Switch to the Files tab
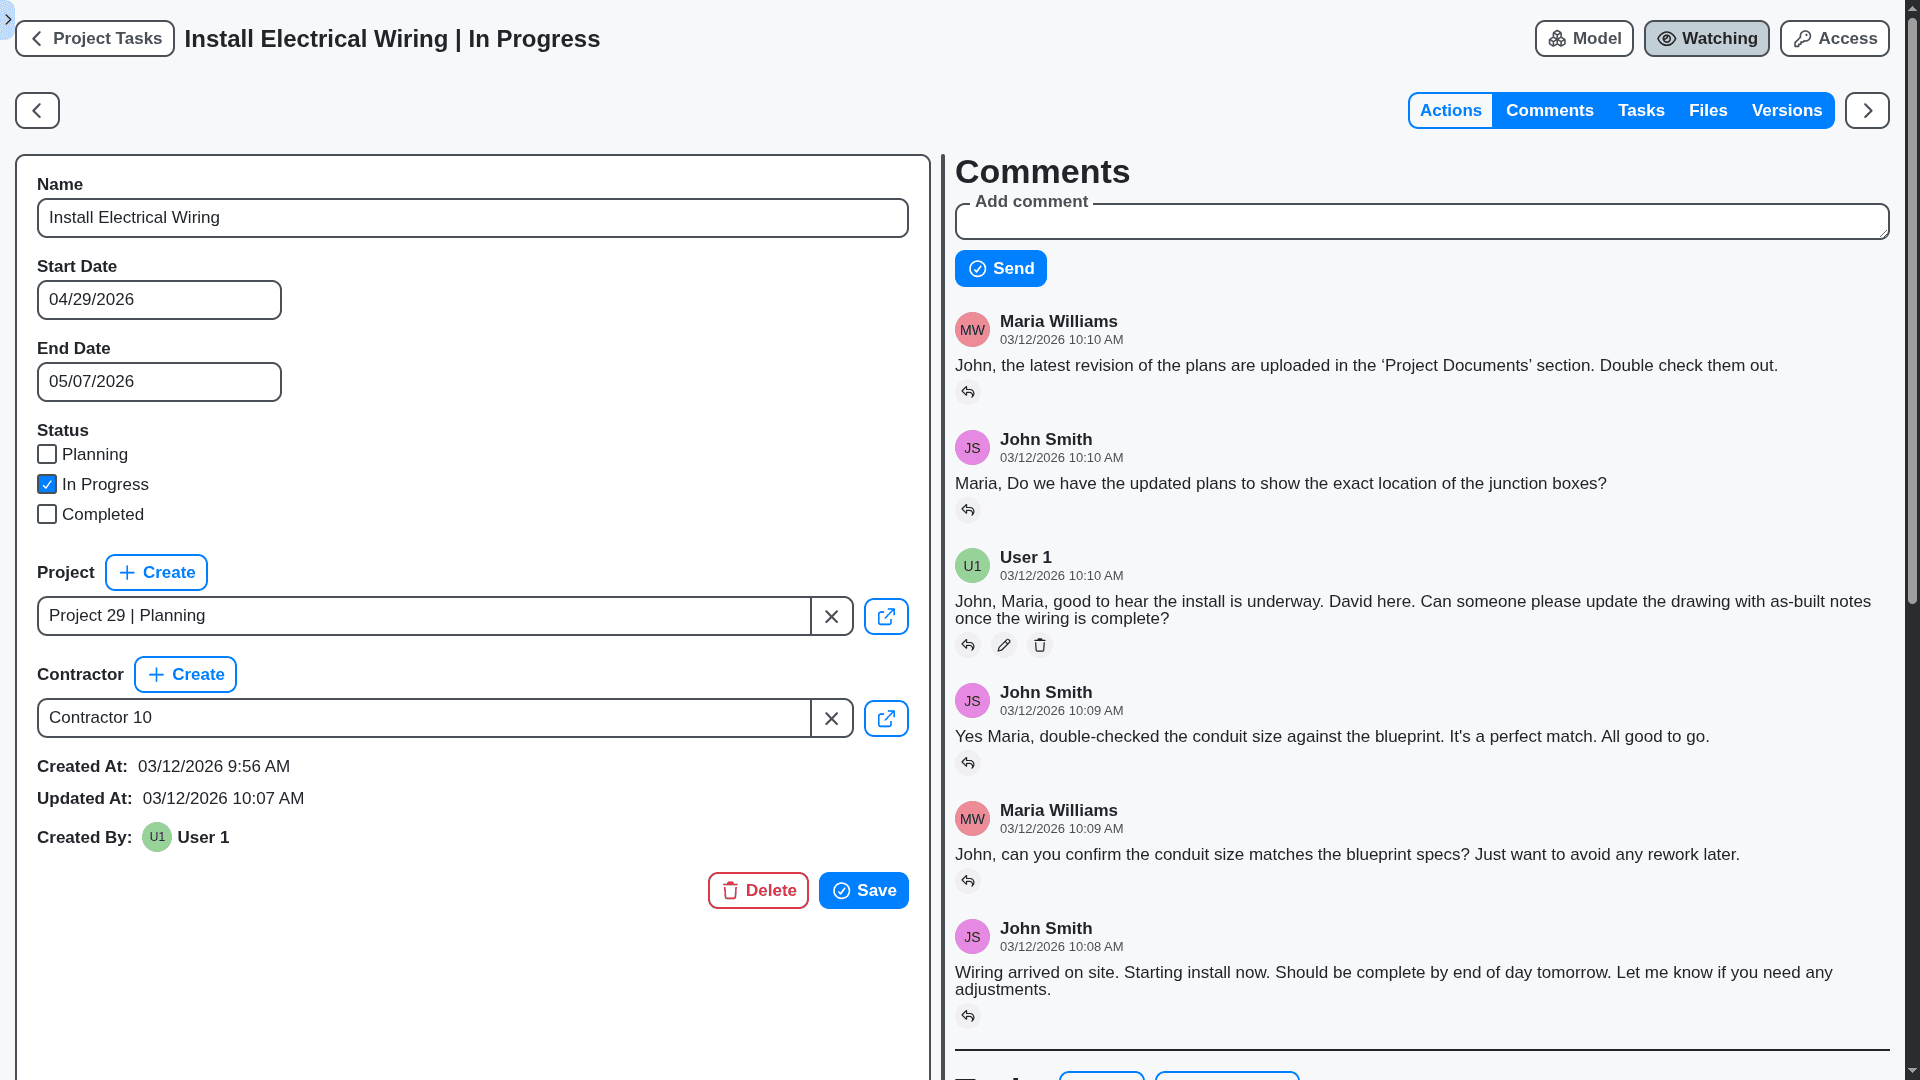Image resolution: width=1920 pixels, height=1080 pixels. click(1708, 110)
